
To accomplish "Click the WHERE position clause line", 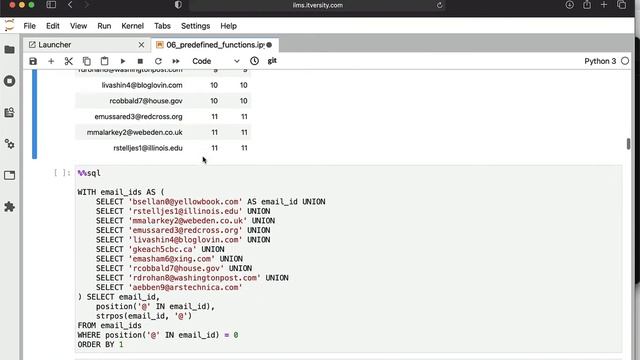I will point(158,335).
